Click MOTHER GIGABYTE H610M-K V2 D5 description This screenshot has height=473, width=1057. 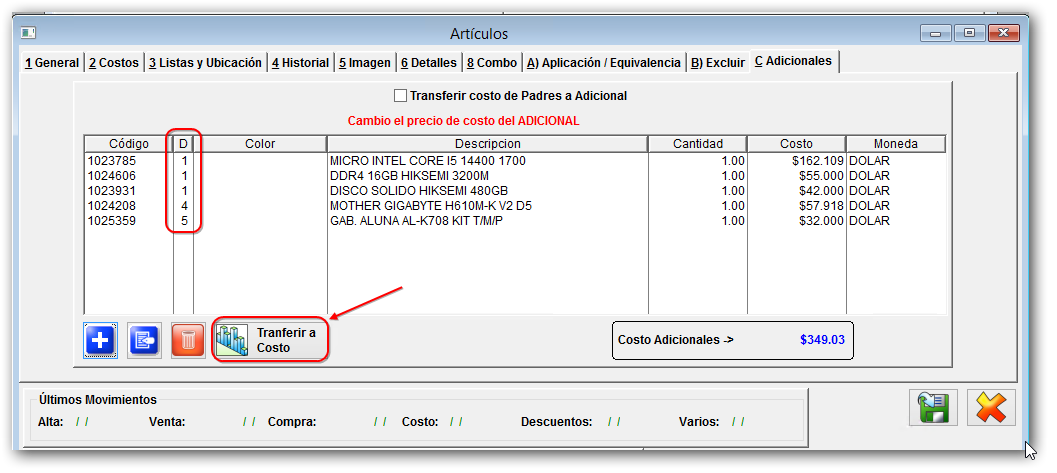(431, 206)
